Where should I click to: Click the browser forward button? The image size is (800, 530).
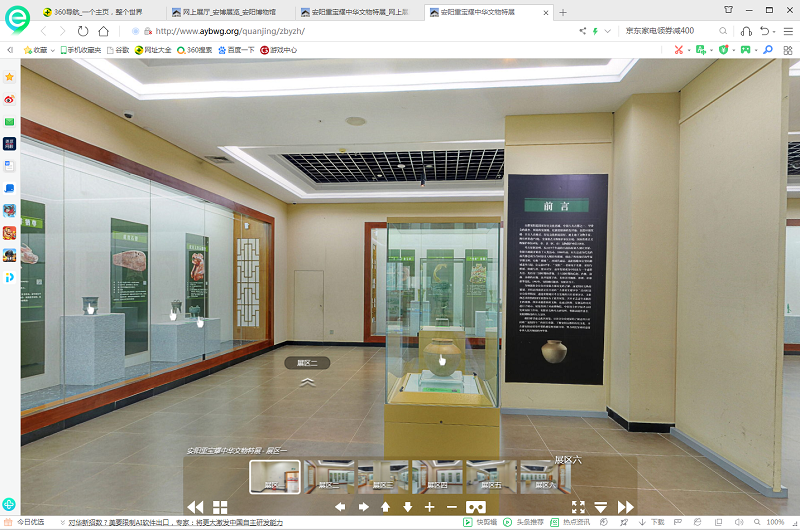point(62,31)
